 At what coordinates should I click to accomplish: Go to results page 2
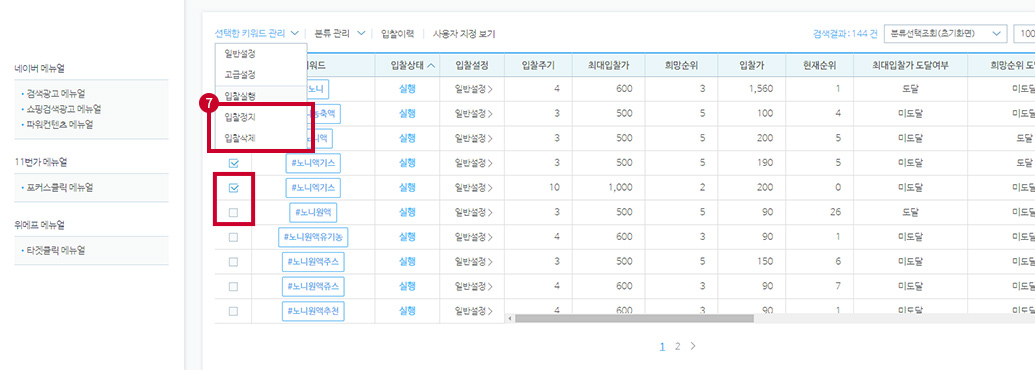pos(677,346)
